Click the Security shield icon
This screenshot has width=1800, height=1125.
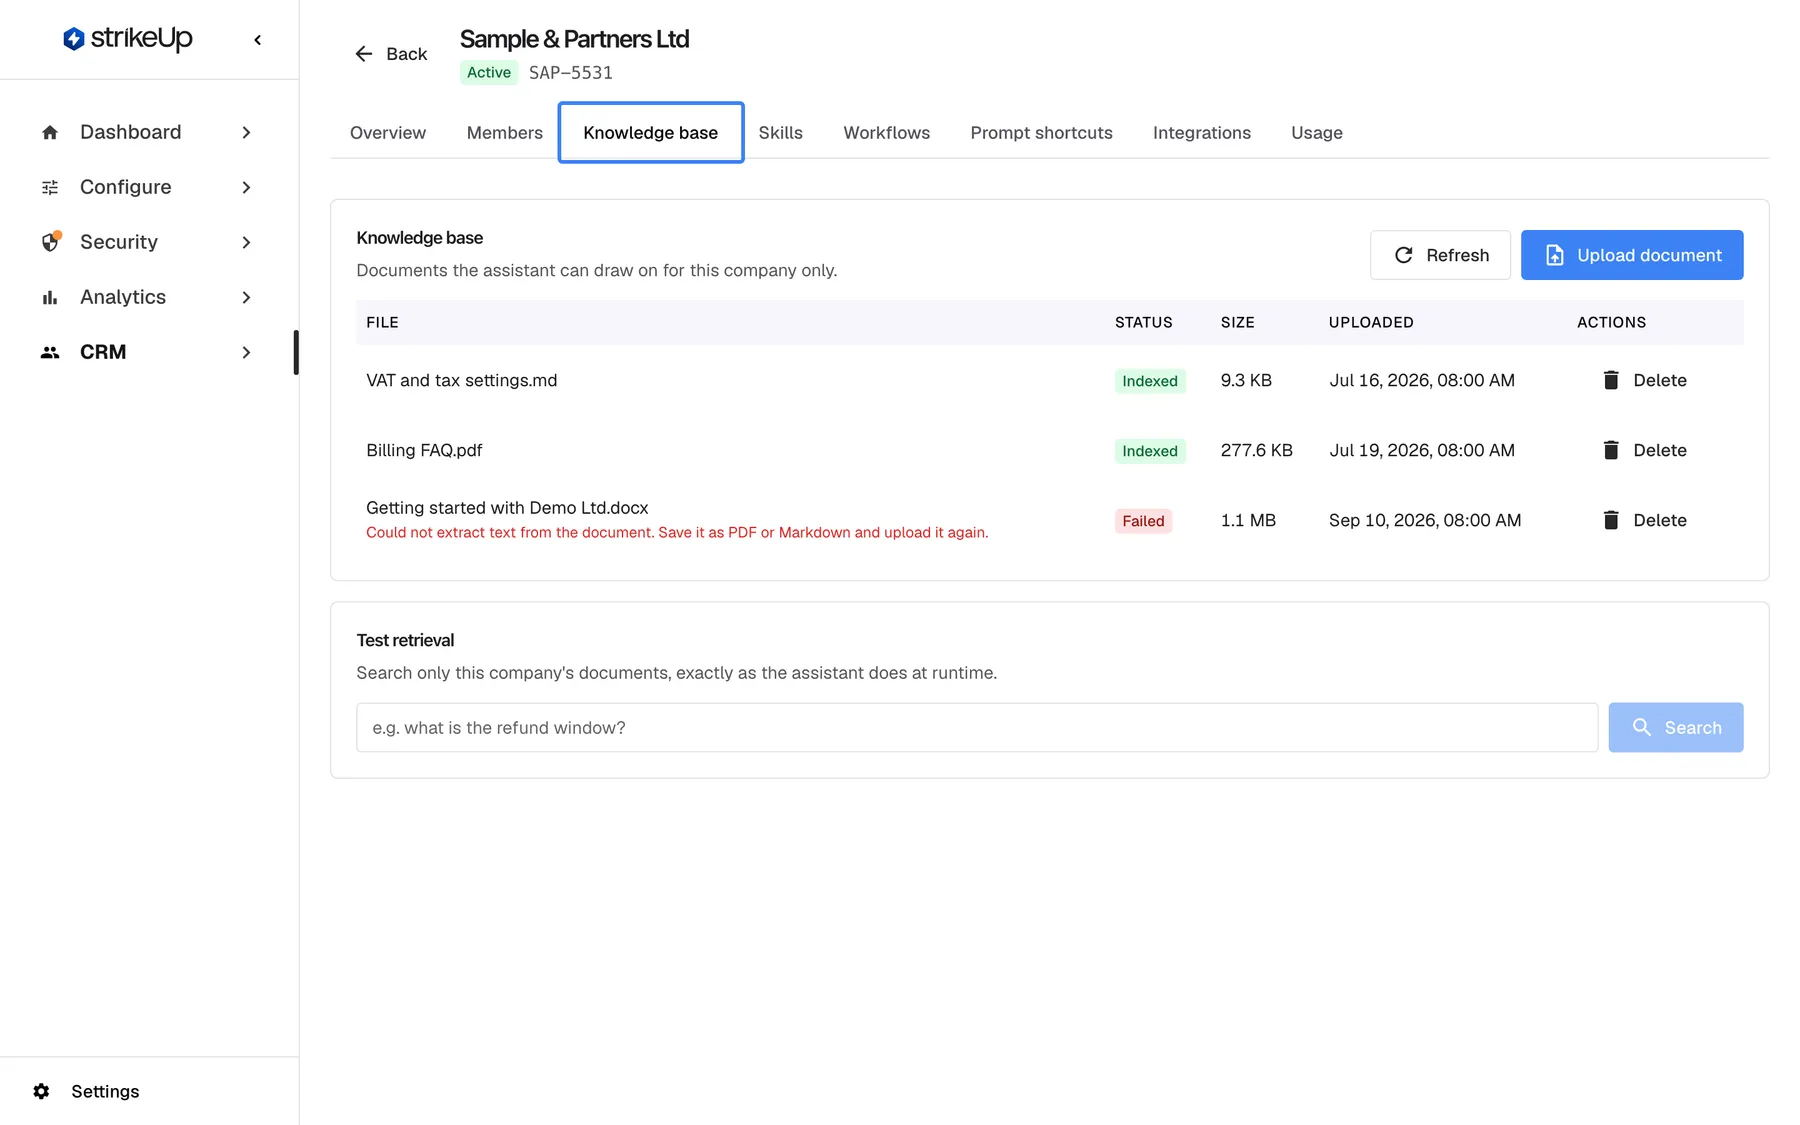pyautogui.click(x=50, y=242)
